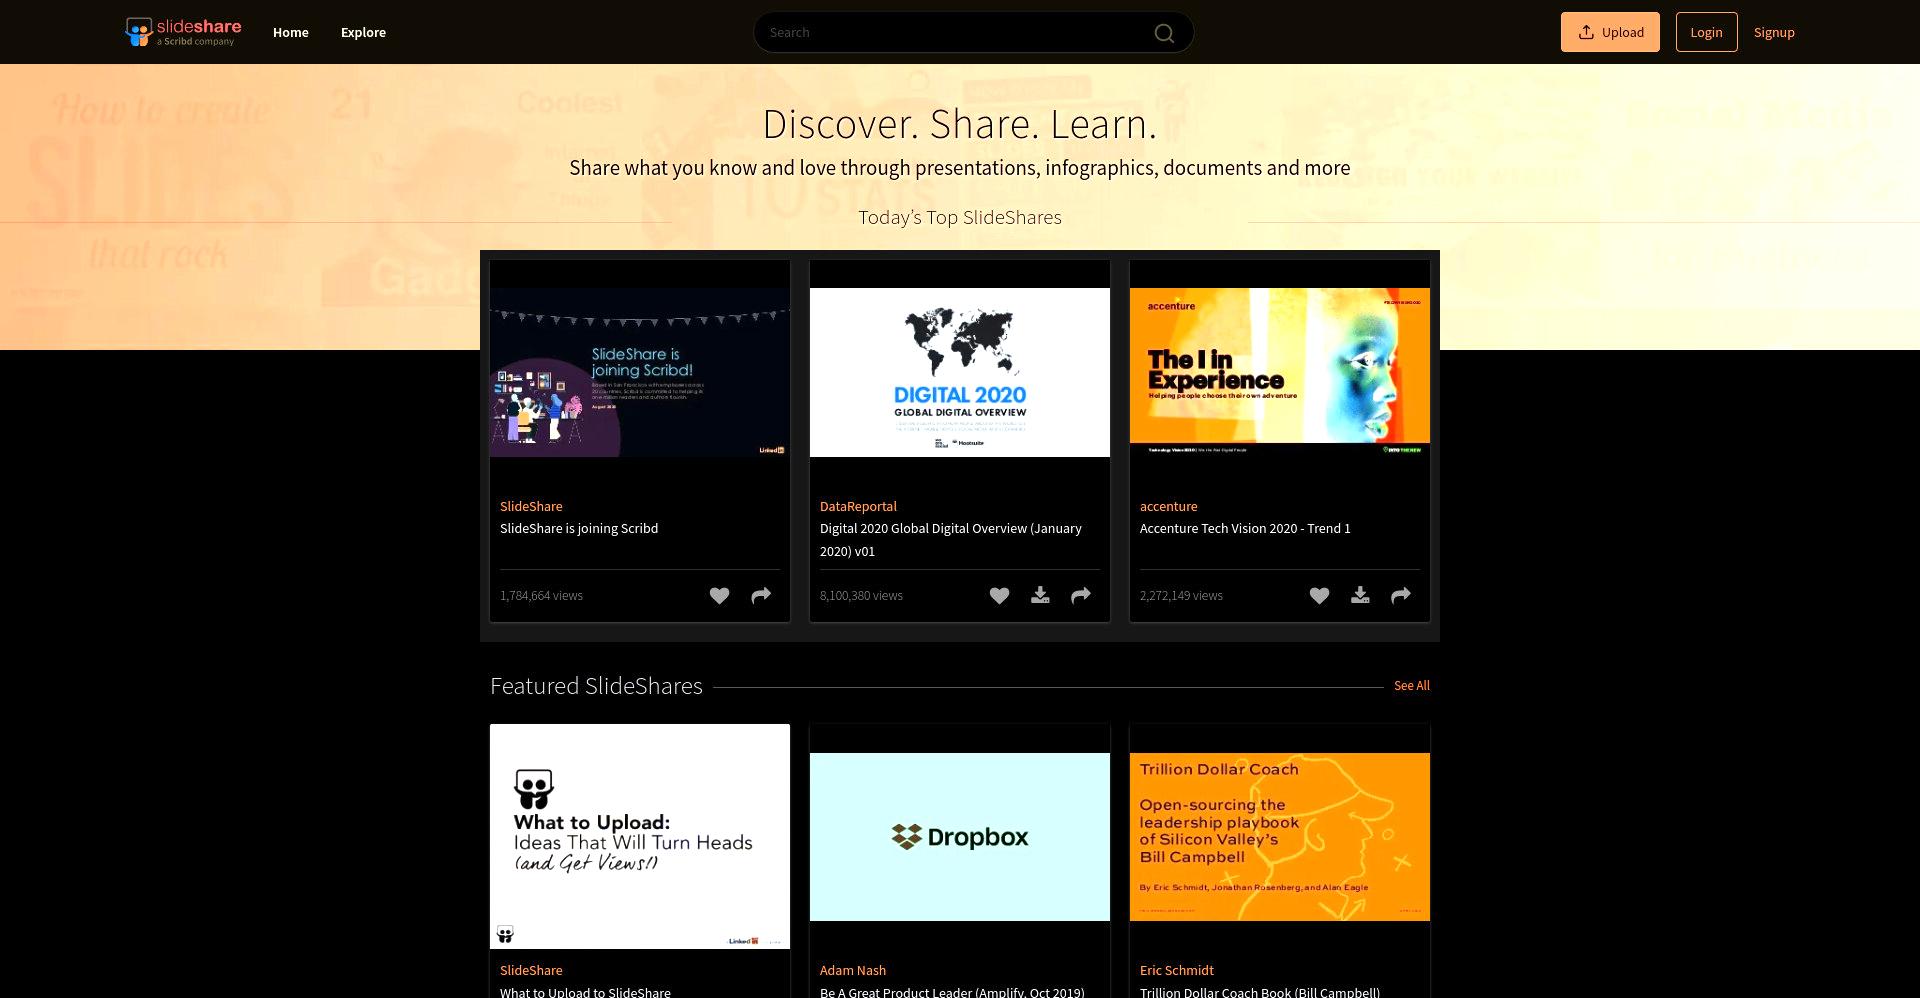1920x998 pixels.
Task: Open the Trillion Dollar Coach thumbnail
Action: coord(1280,836)
